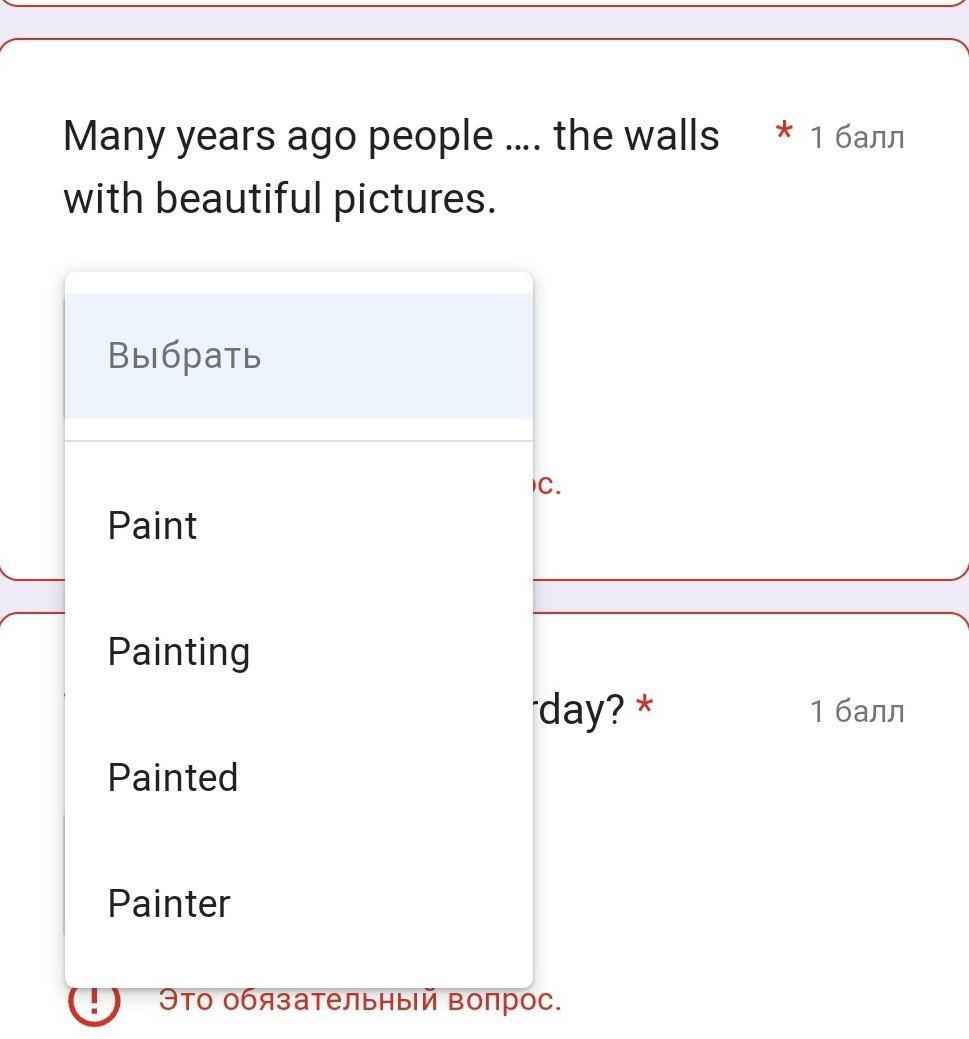Click the empty space below "Painter" in the list
Screen dimensions: 969x1039
298,960
